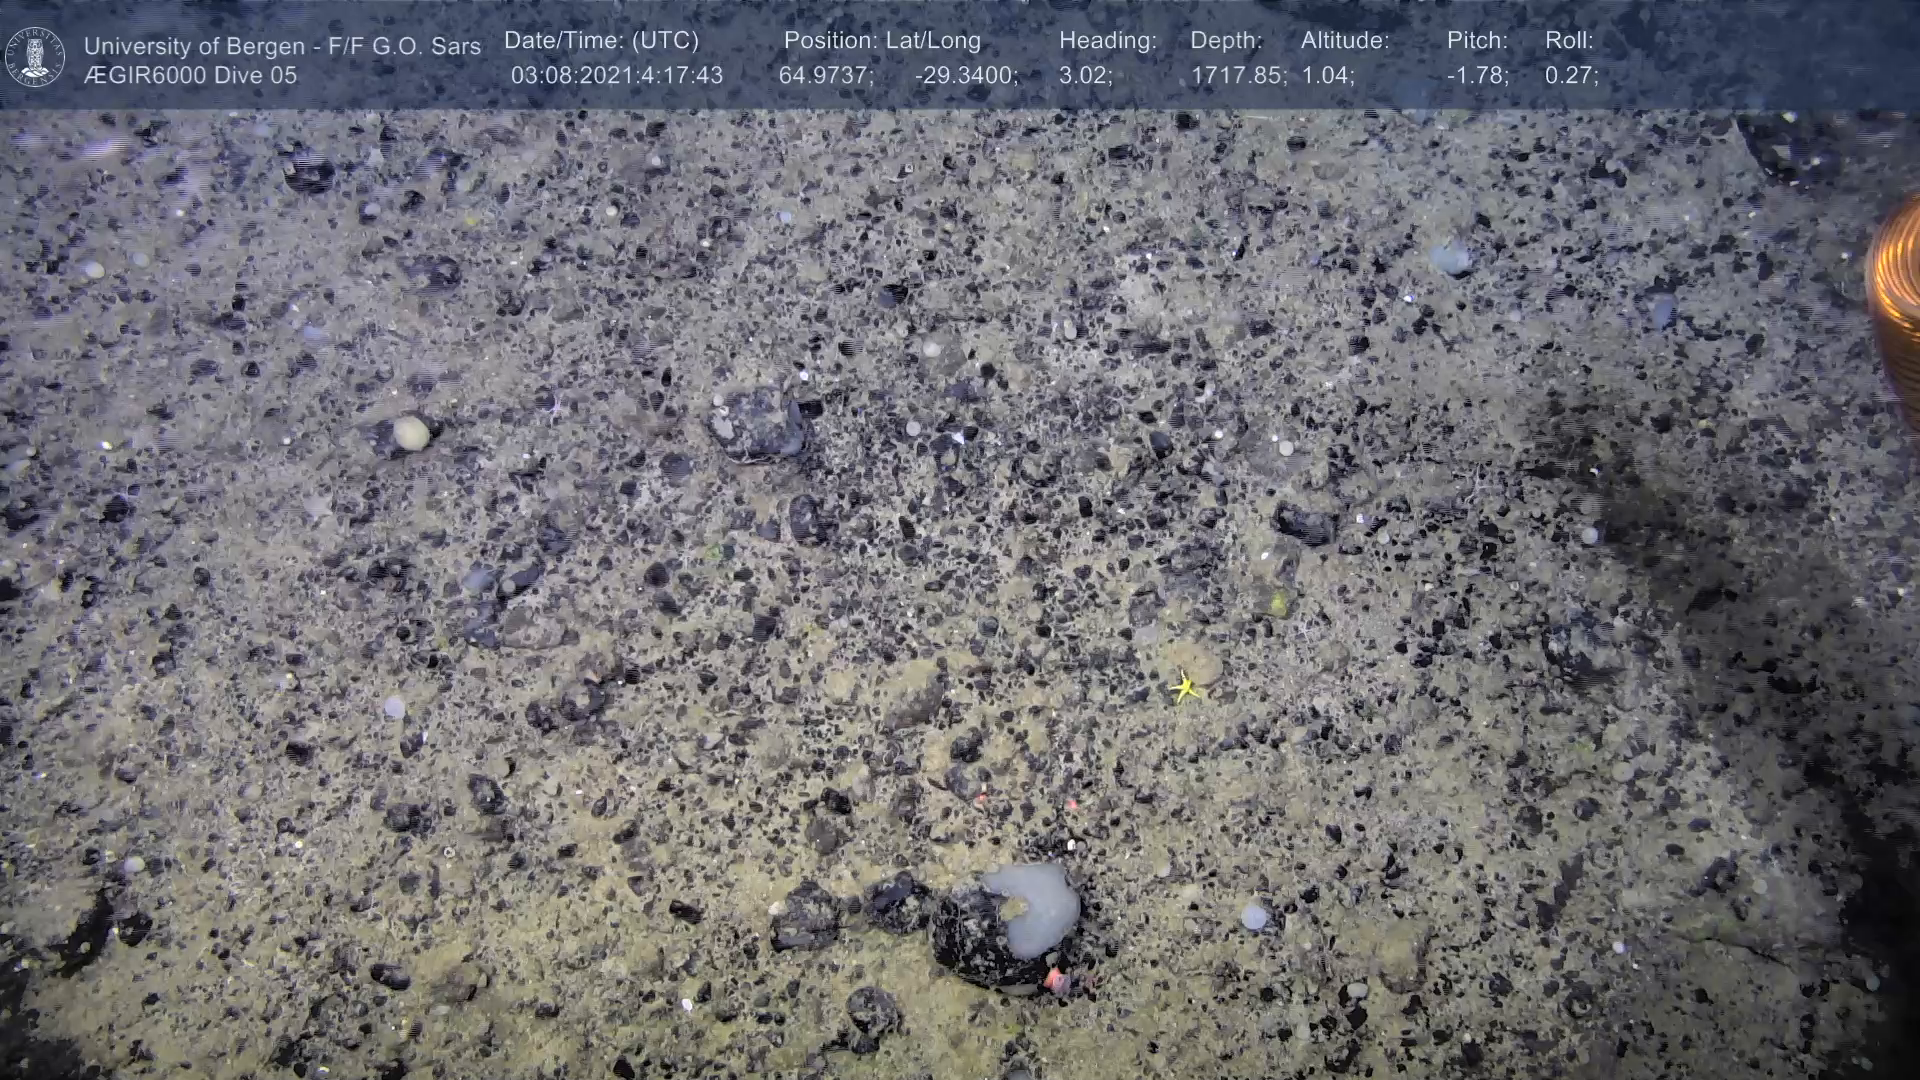Click the 'Position: Lat/Long' header
This screenshot has height=1080, width=1920.
coord(881,41)
